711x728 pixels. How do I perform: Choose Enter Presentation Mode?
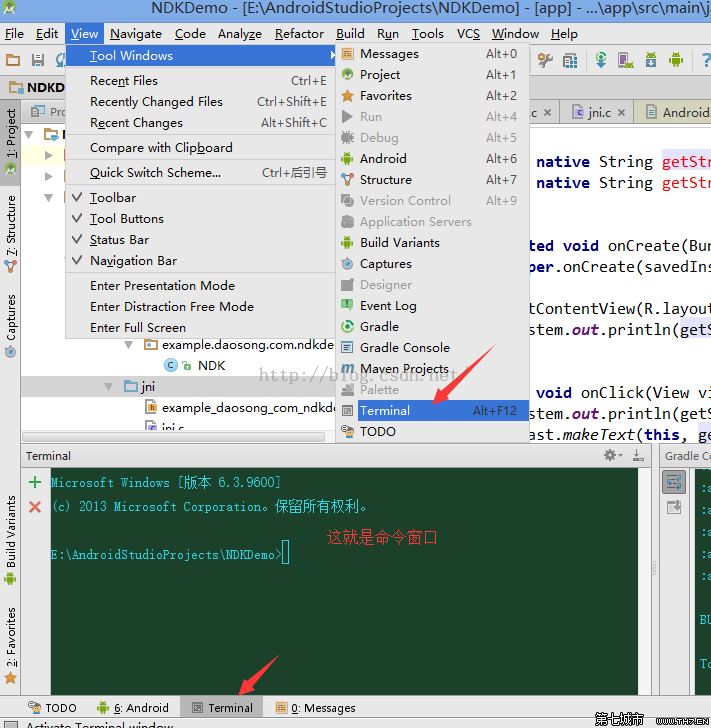coord(201,286)
